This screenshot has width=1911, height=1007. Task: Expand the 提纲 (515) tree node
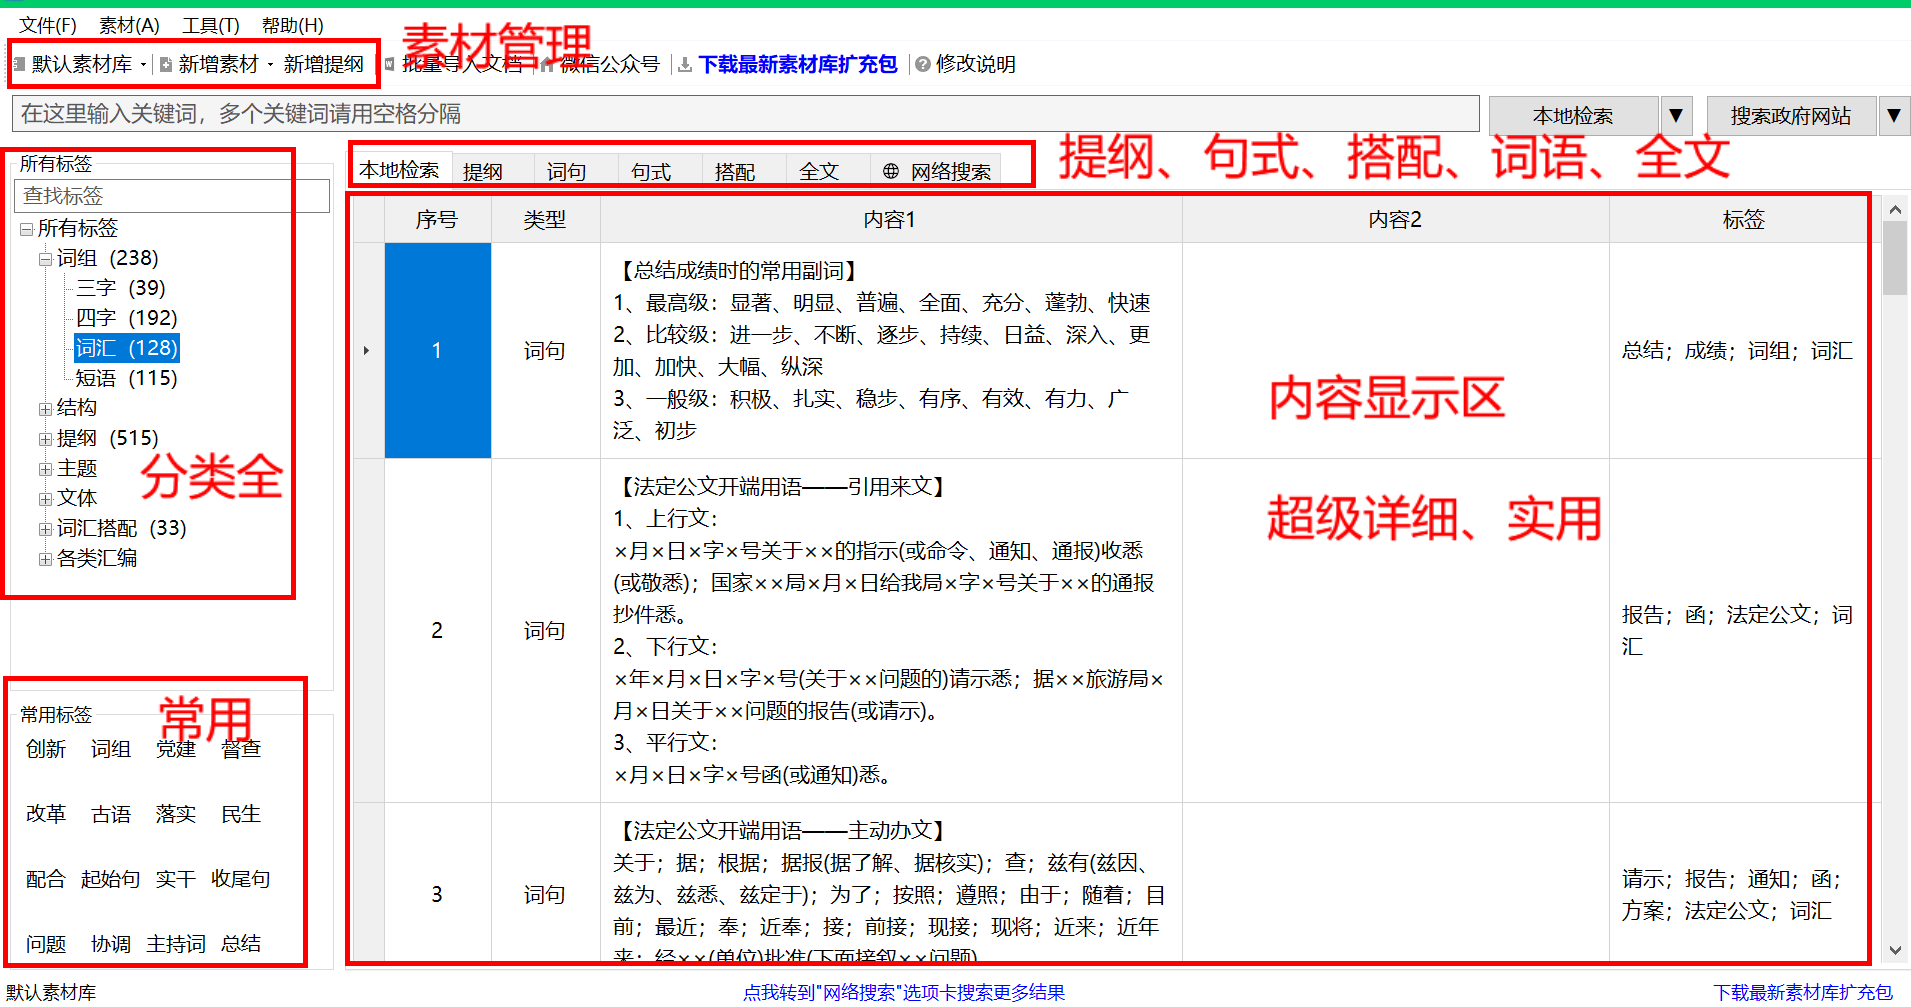45,439
